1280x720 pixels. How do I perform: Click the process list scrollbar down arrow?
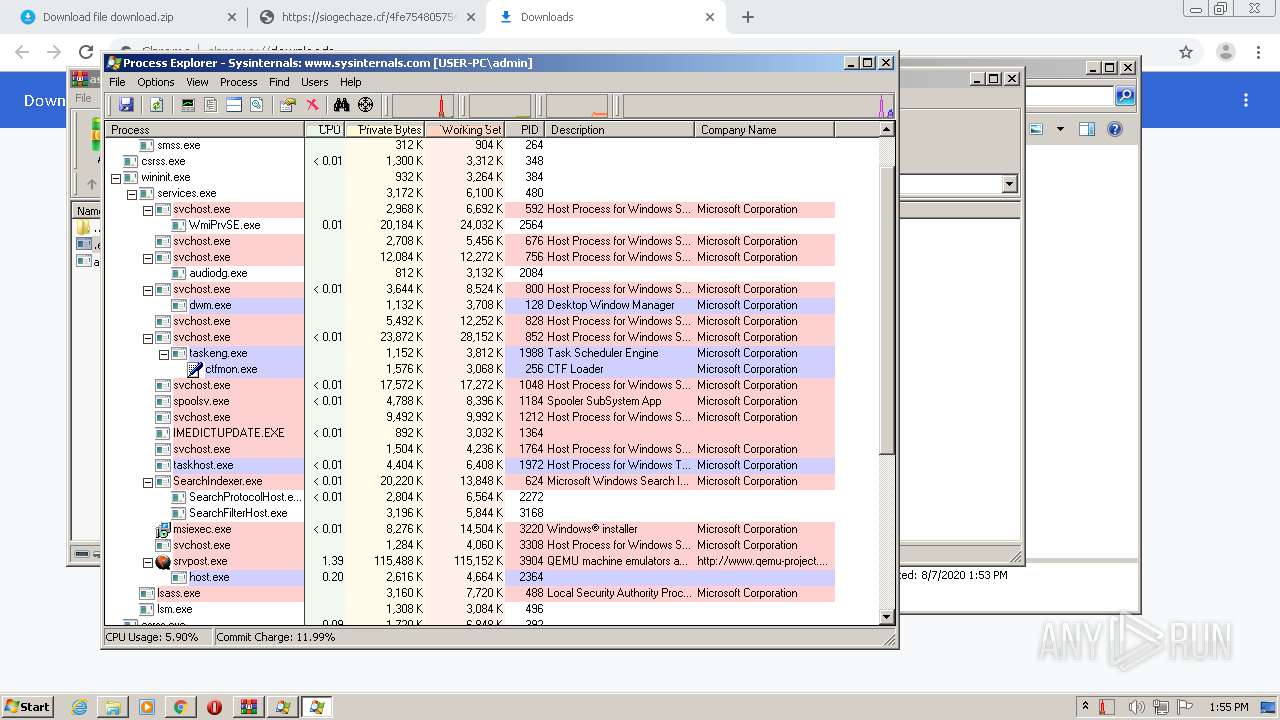tap(887, 617)
